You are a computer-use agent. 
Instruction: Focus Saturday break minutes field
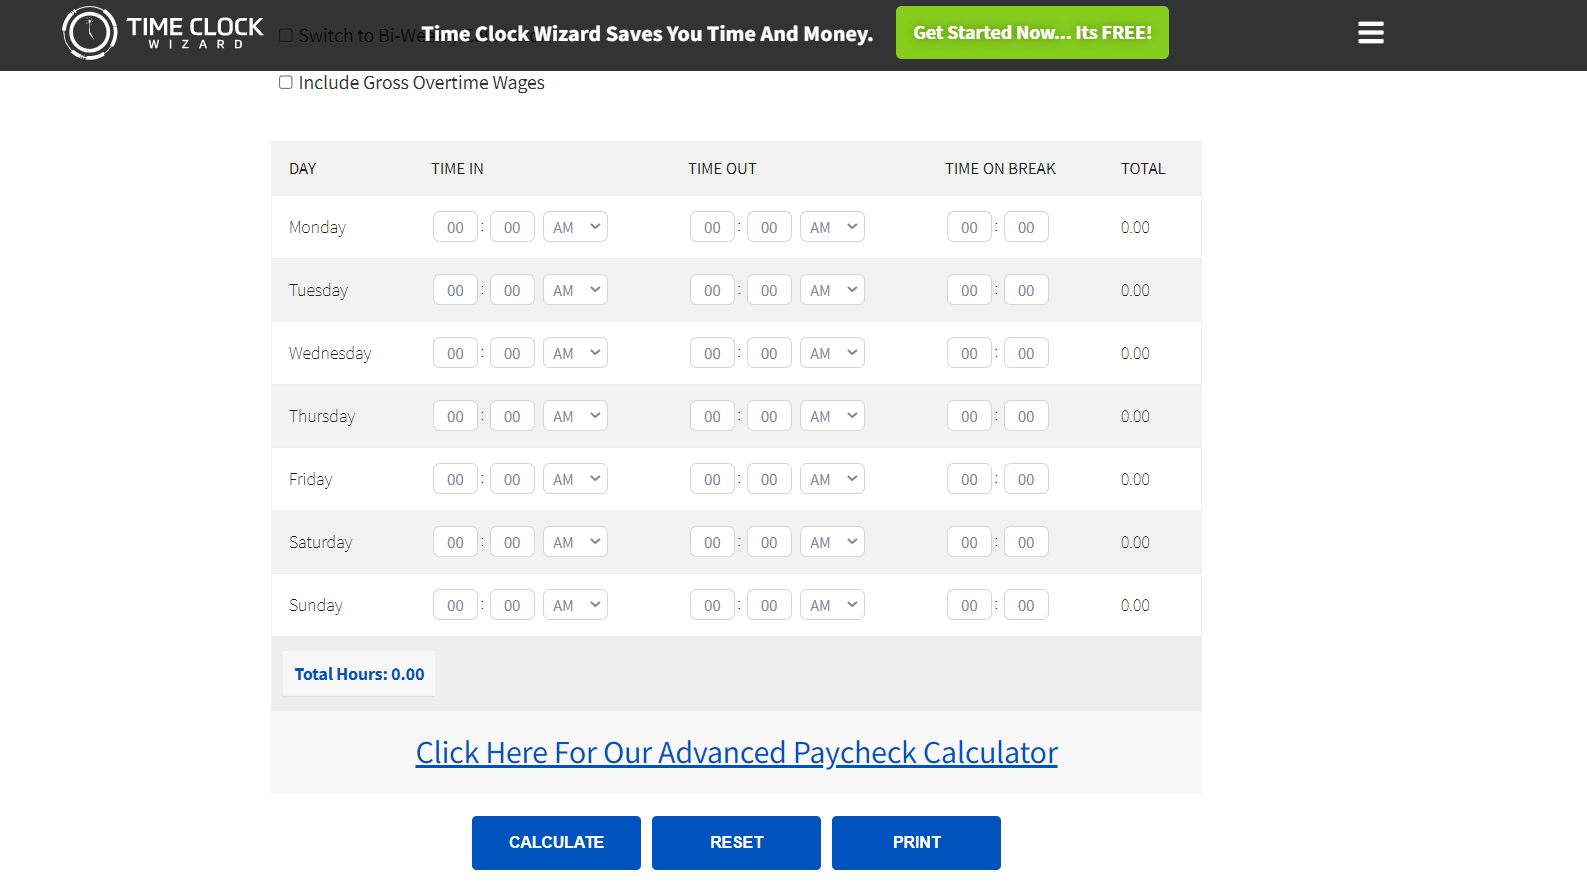tap(1026, 542)
